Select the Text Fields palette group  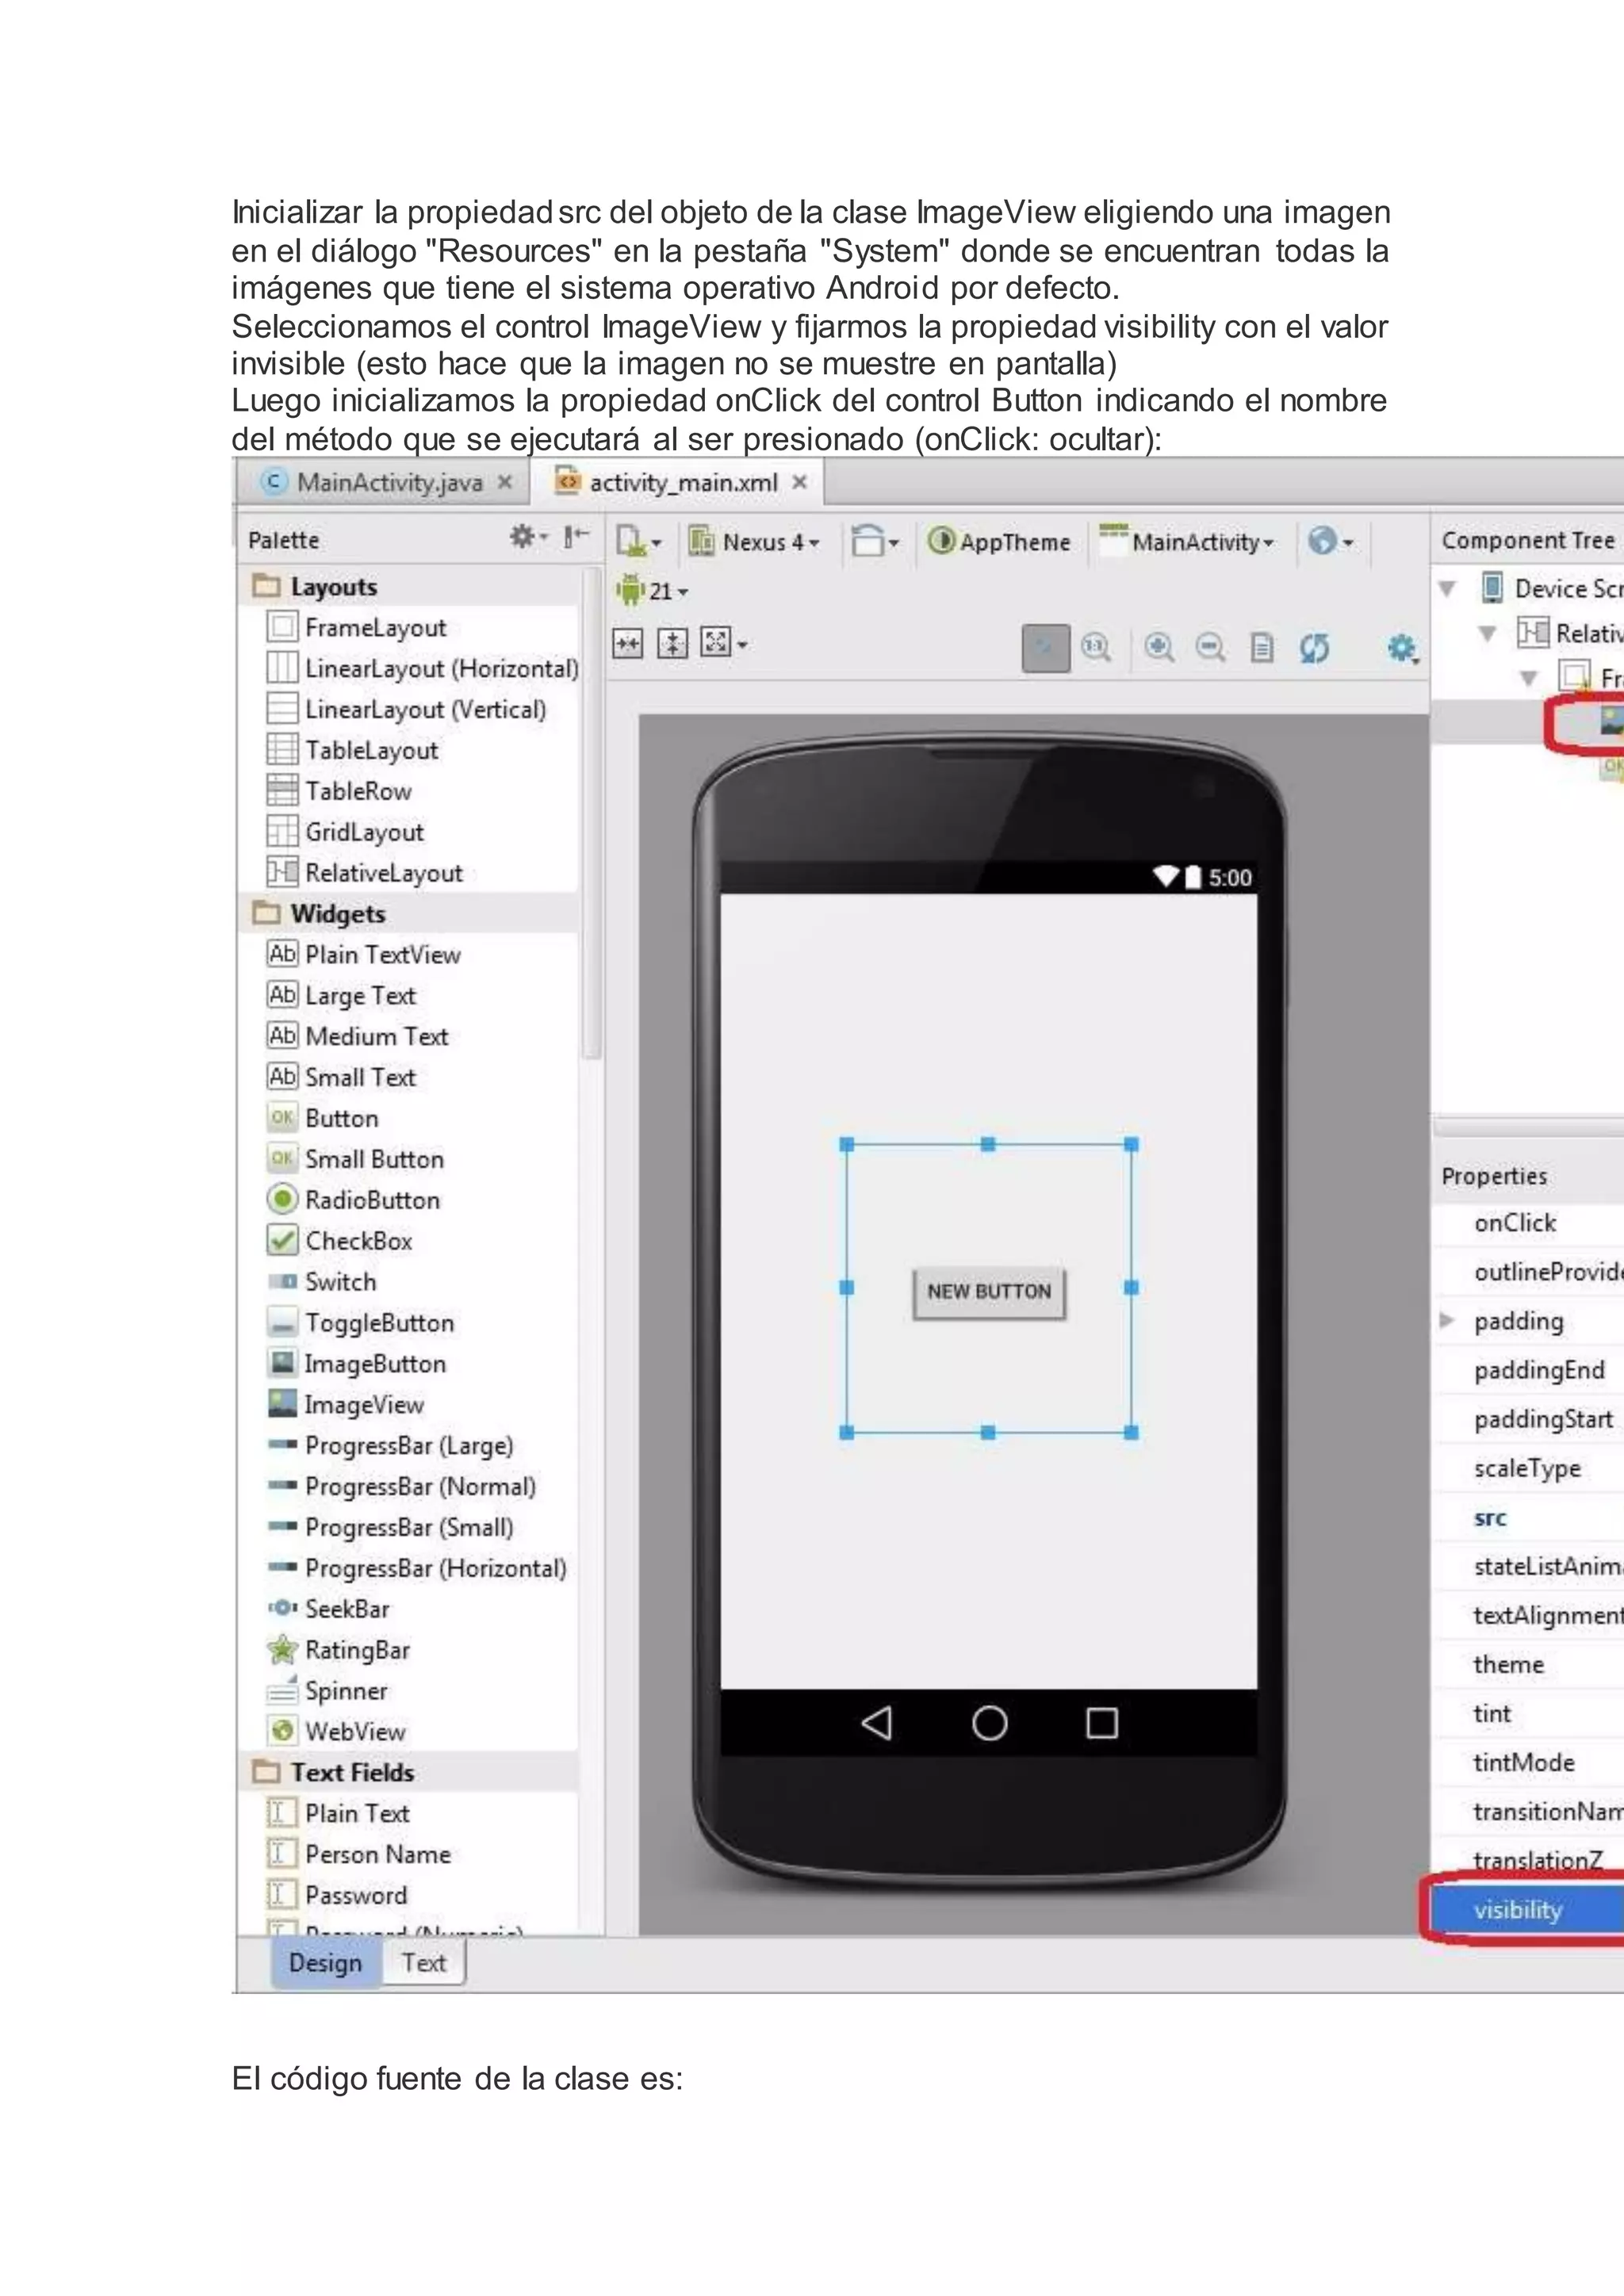pyautogui.click(x=408, y=1773)
